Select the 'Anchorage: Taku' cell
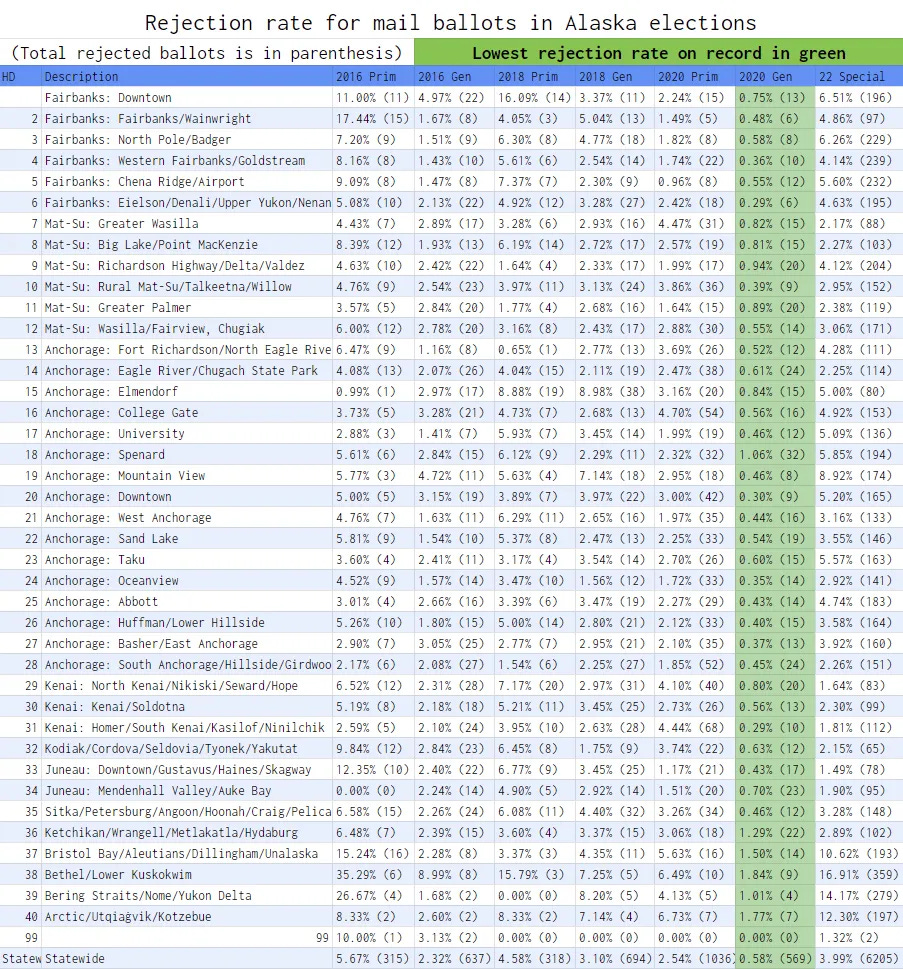 point(187,560)
